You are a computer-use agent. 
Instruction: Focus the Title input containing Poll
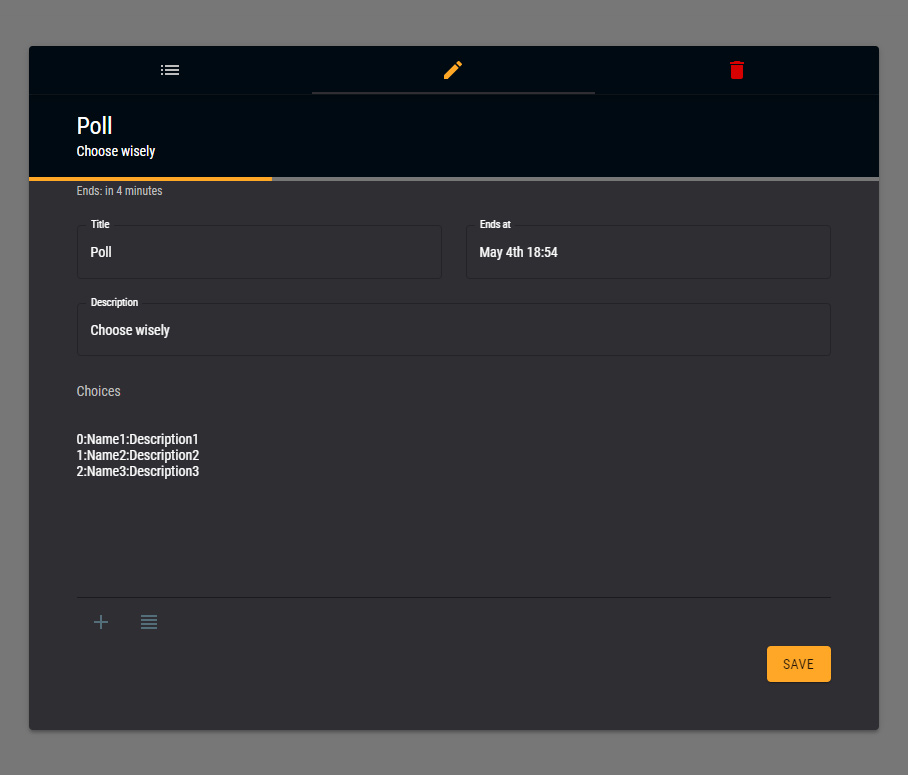[259, 253]
